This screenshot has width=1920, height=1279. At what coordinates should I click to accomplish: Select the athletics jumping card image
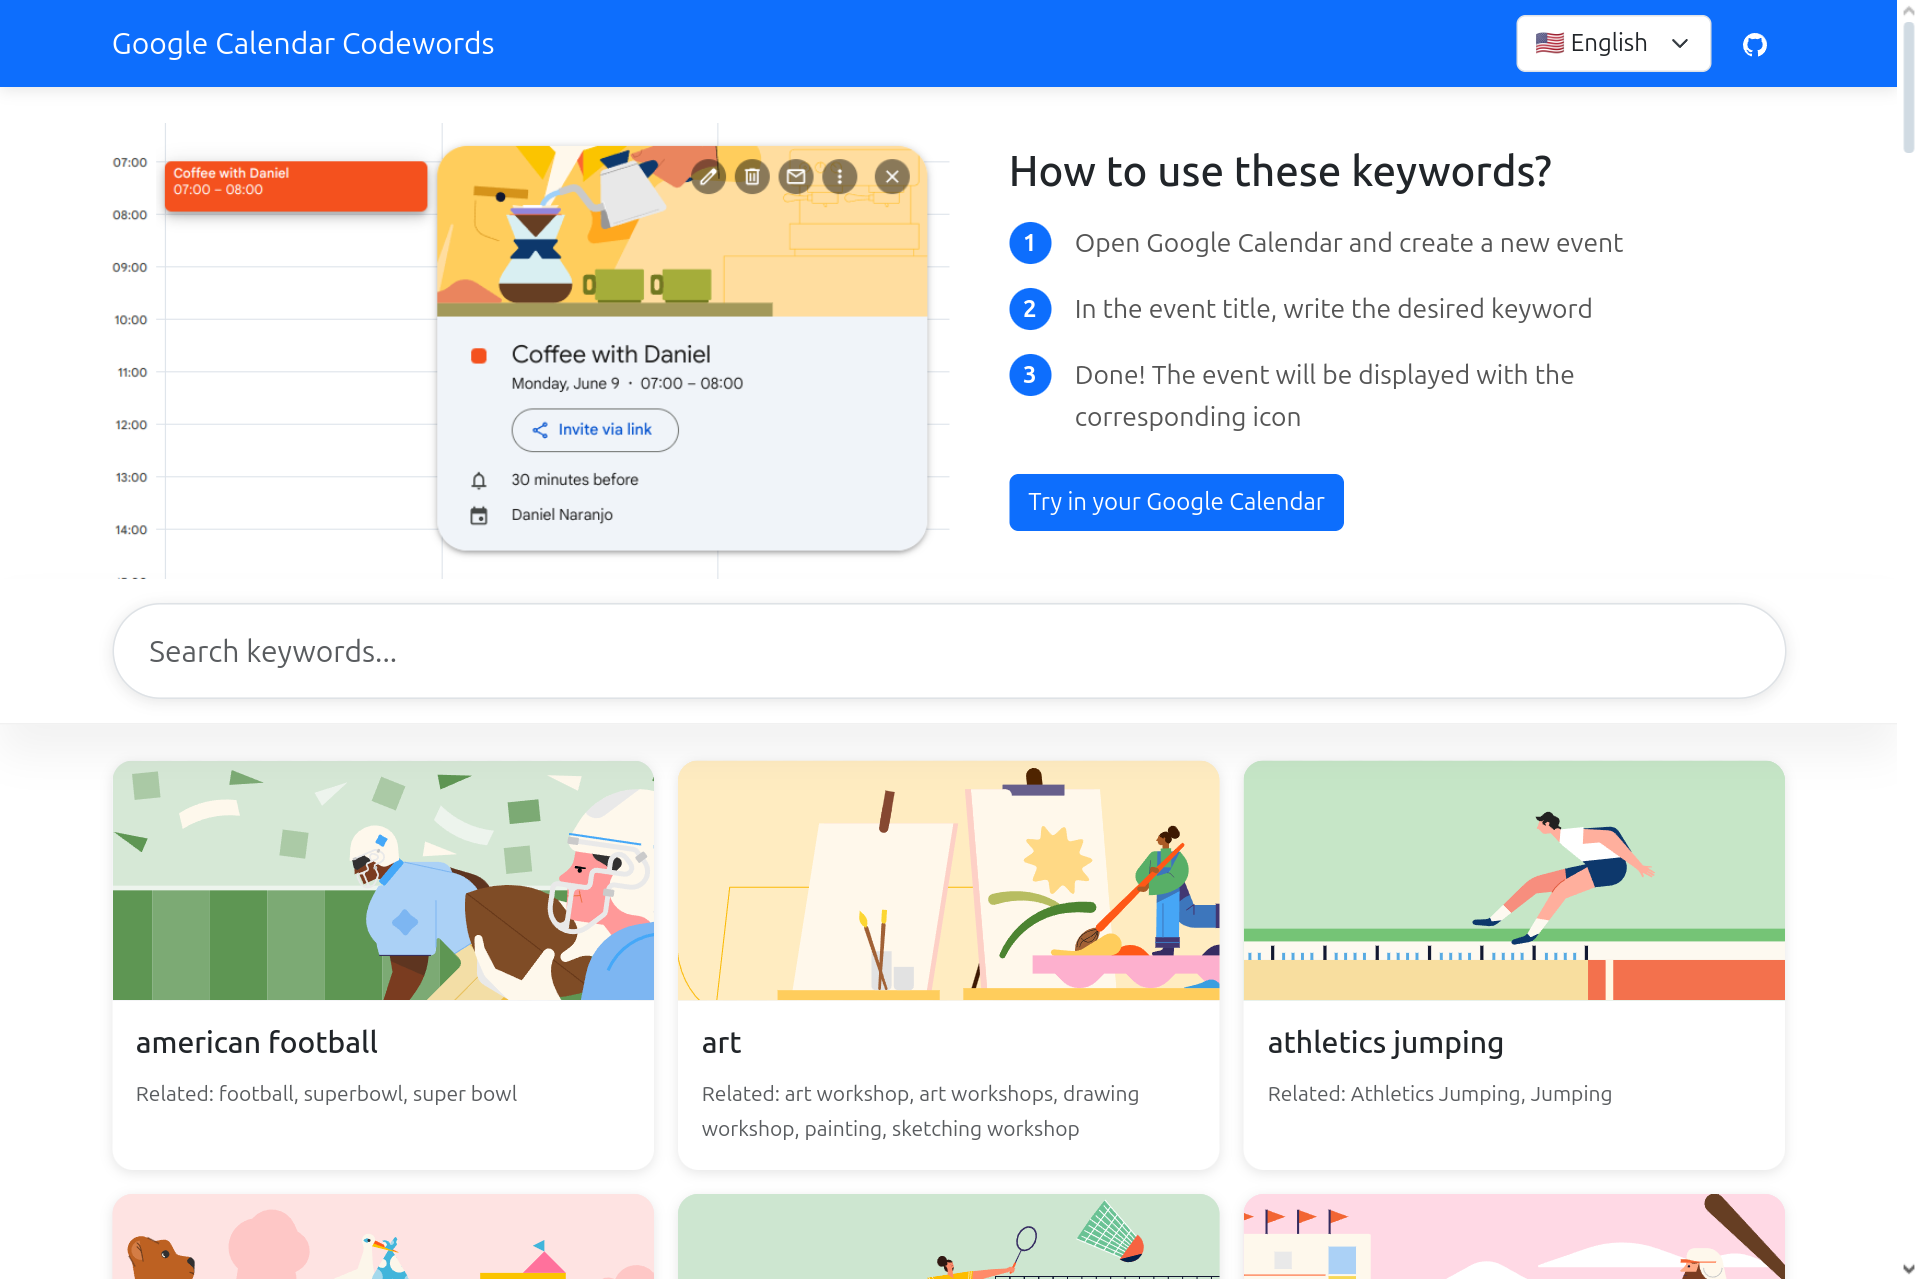1514,880
